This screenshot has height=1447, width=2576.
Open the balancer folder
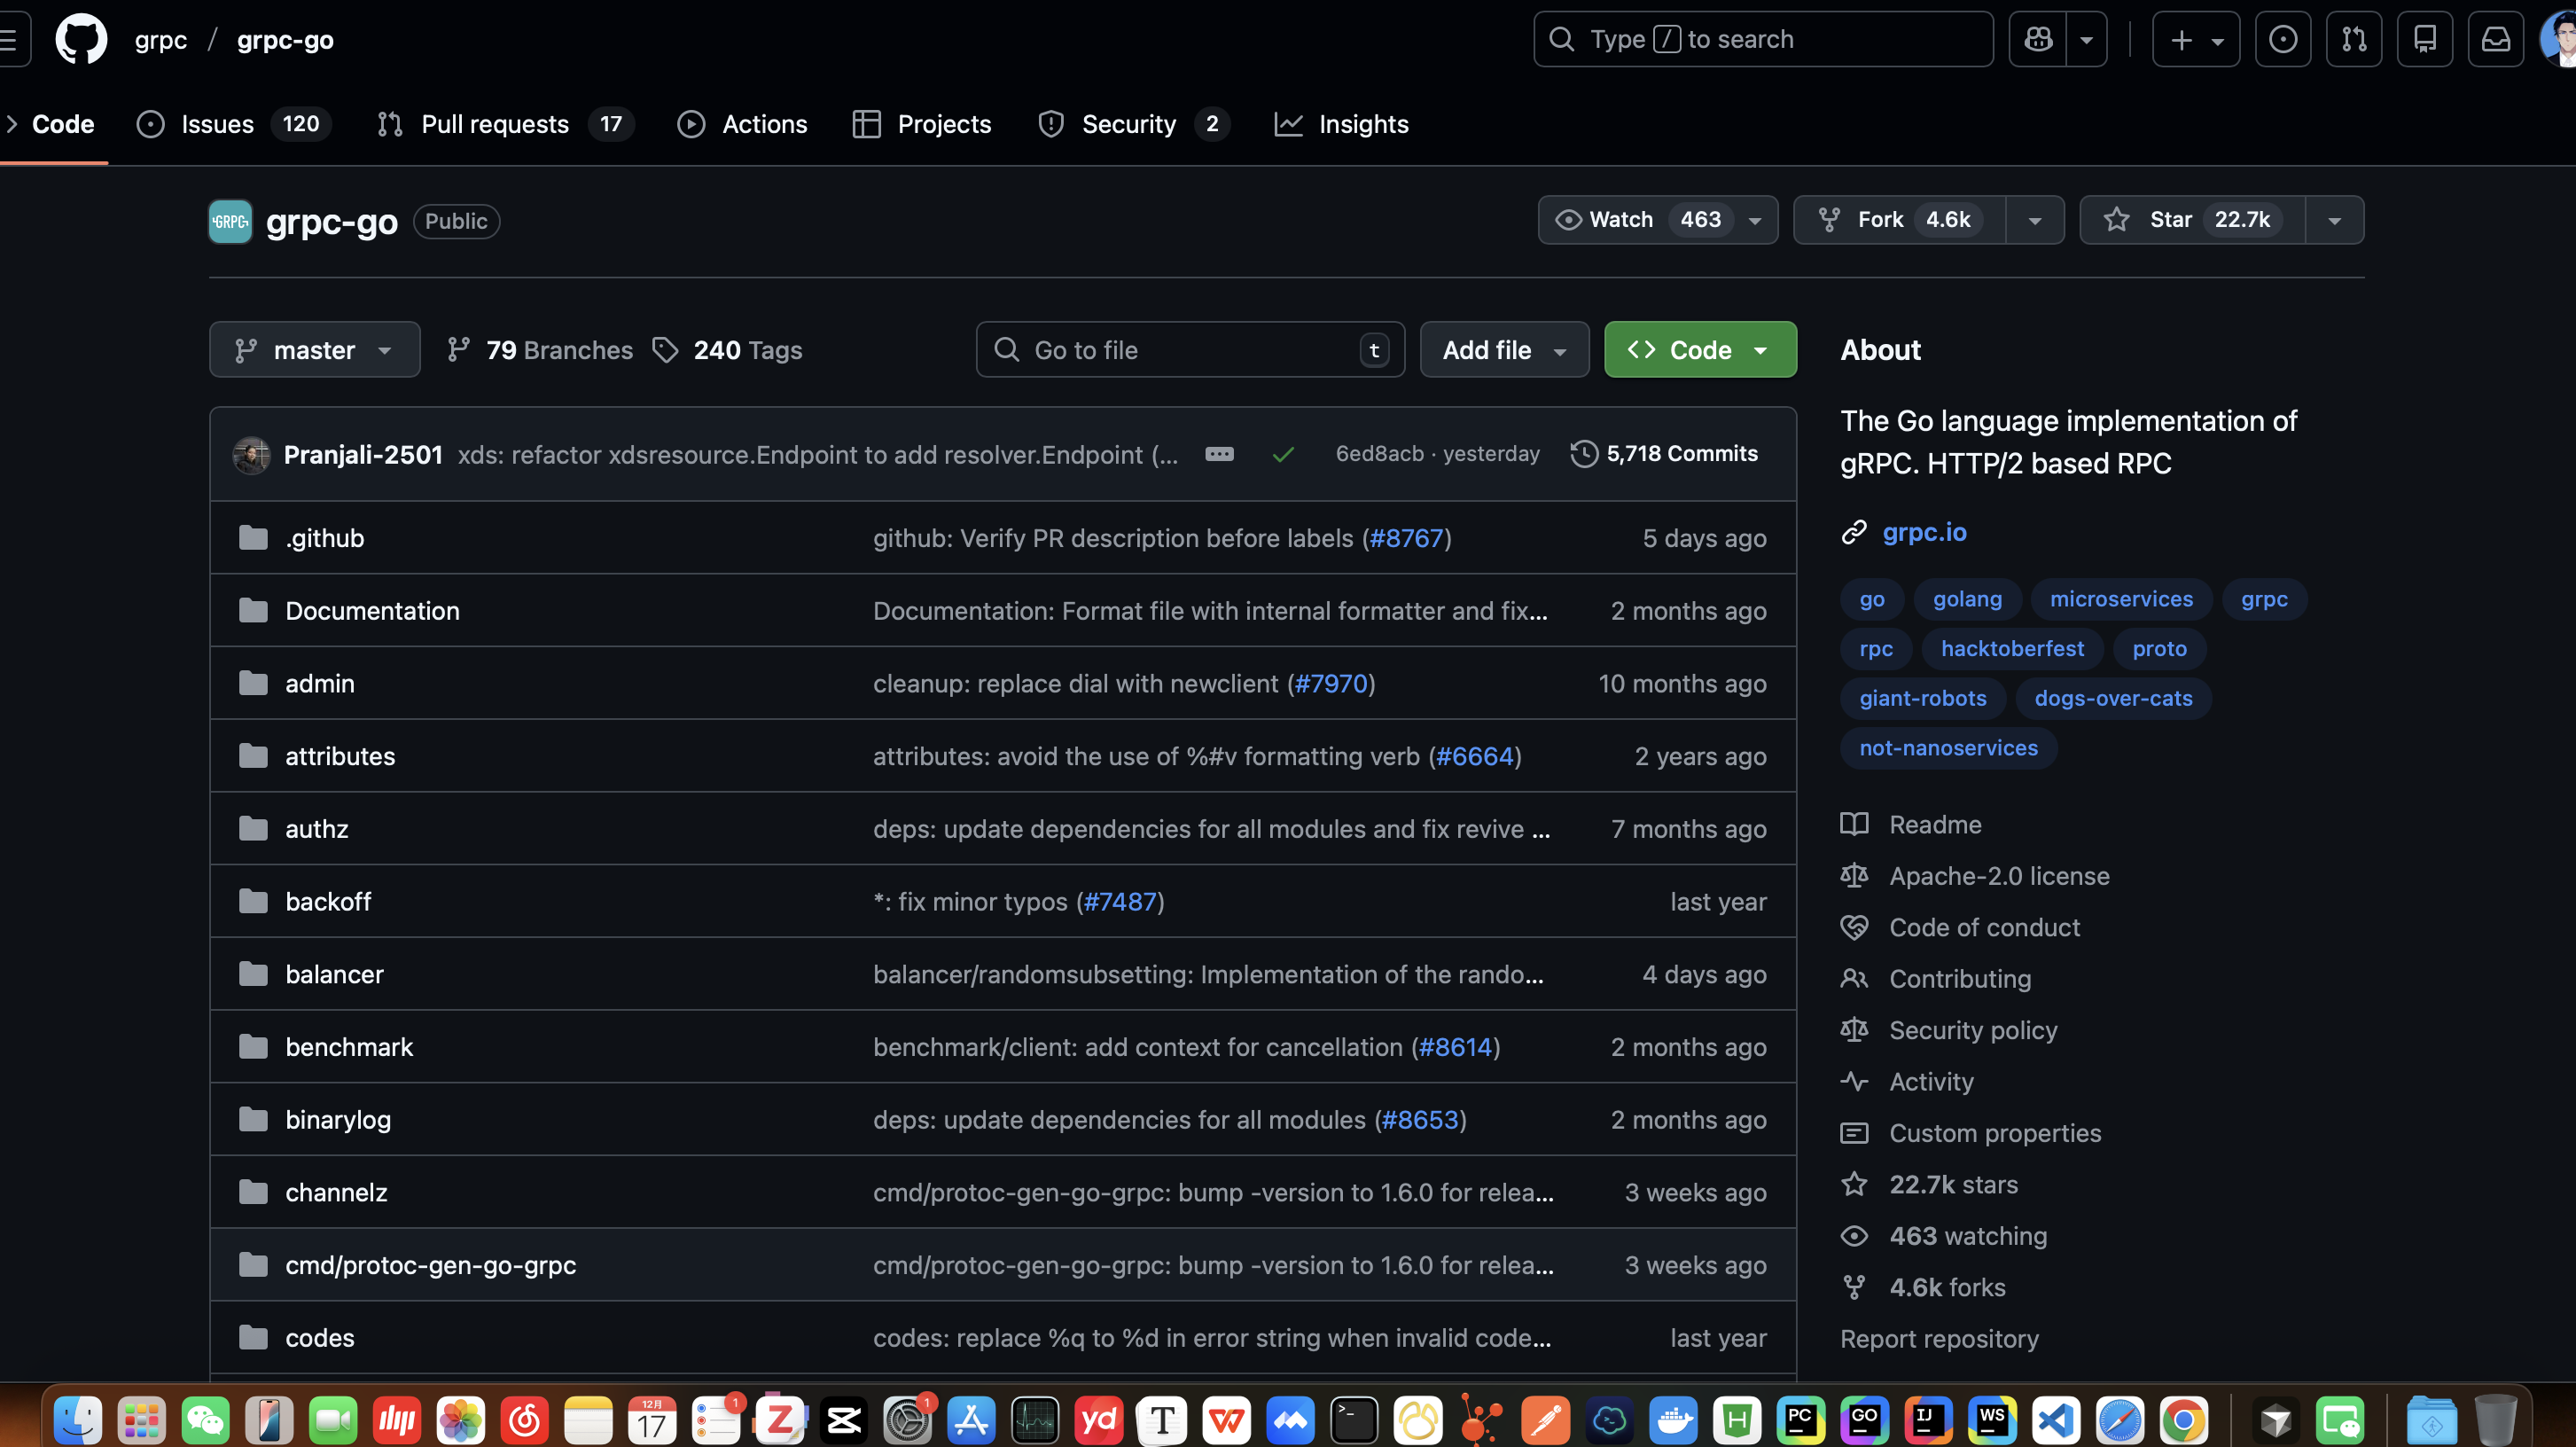tap(334, 974)
